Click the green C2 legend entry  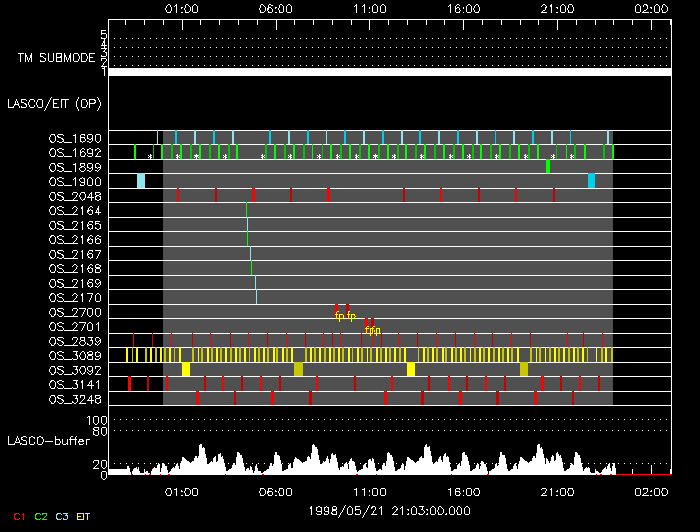[41, 516]
